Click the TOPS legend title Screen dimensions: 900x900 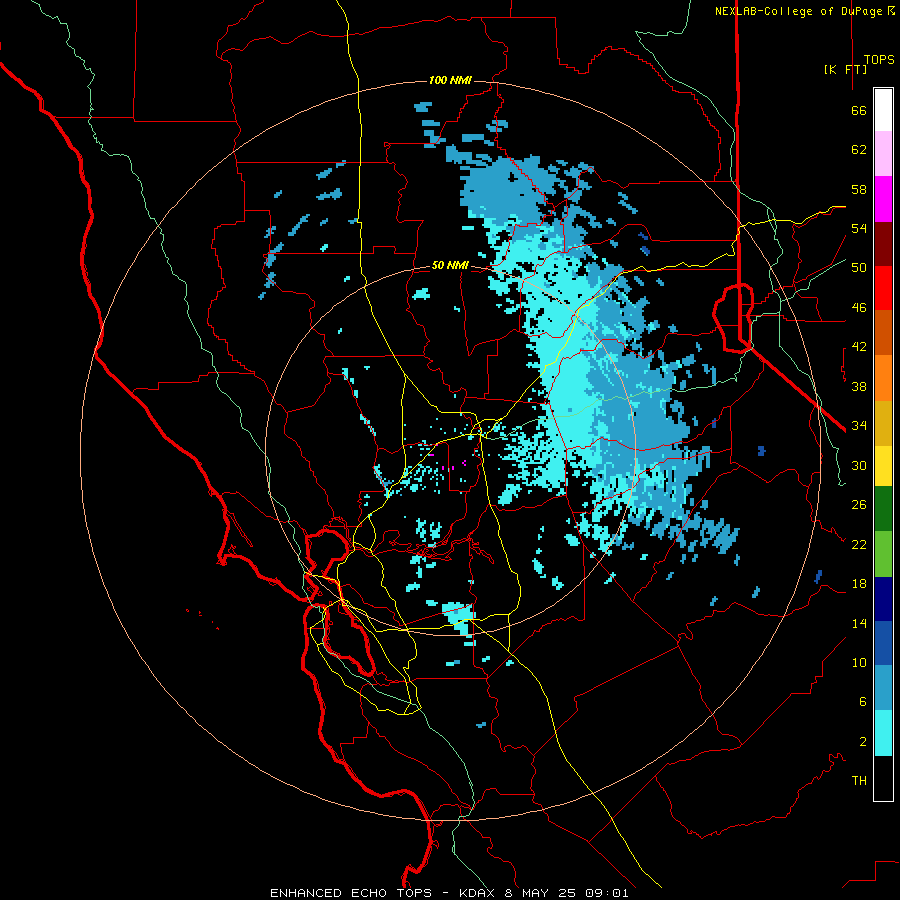pos(879,60)
